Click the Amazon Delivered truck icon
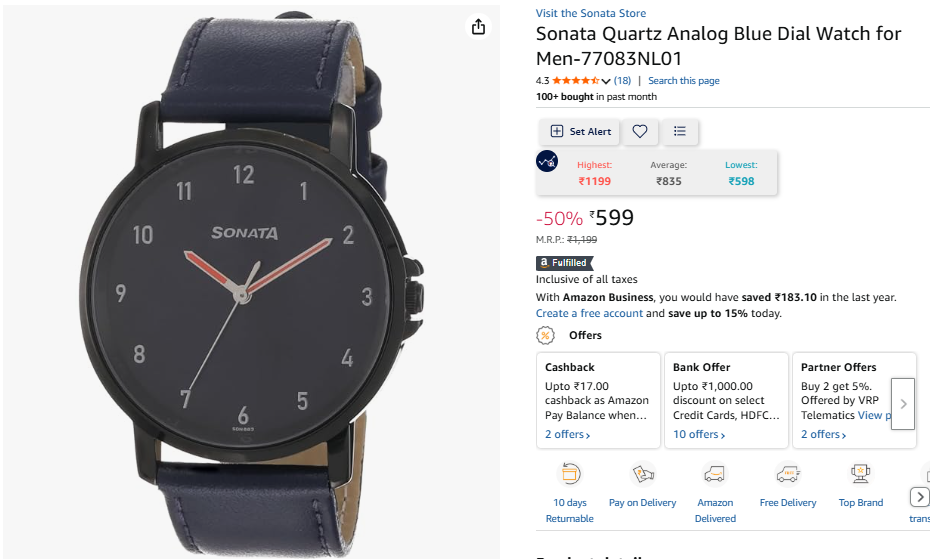 [x=715, y=474]
